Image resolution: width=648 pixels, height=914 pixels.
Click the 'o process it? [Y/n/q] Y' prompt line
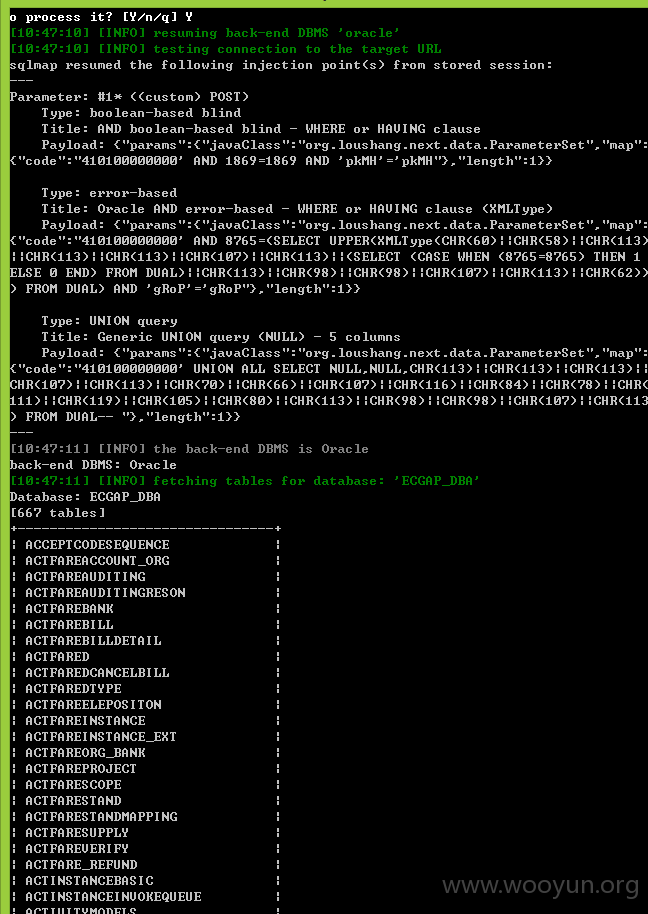(101, 17)
